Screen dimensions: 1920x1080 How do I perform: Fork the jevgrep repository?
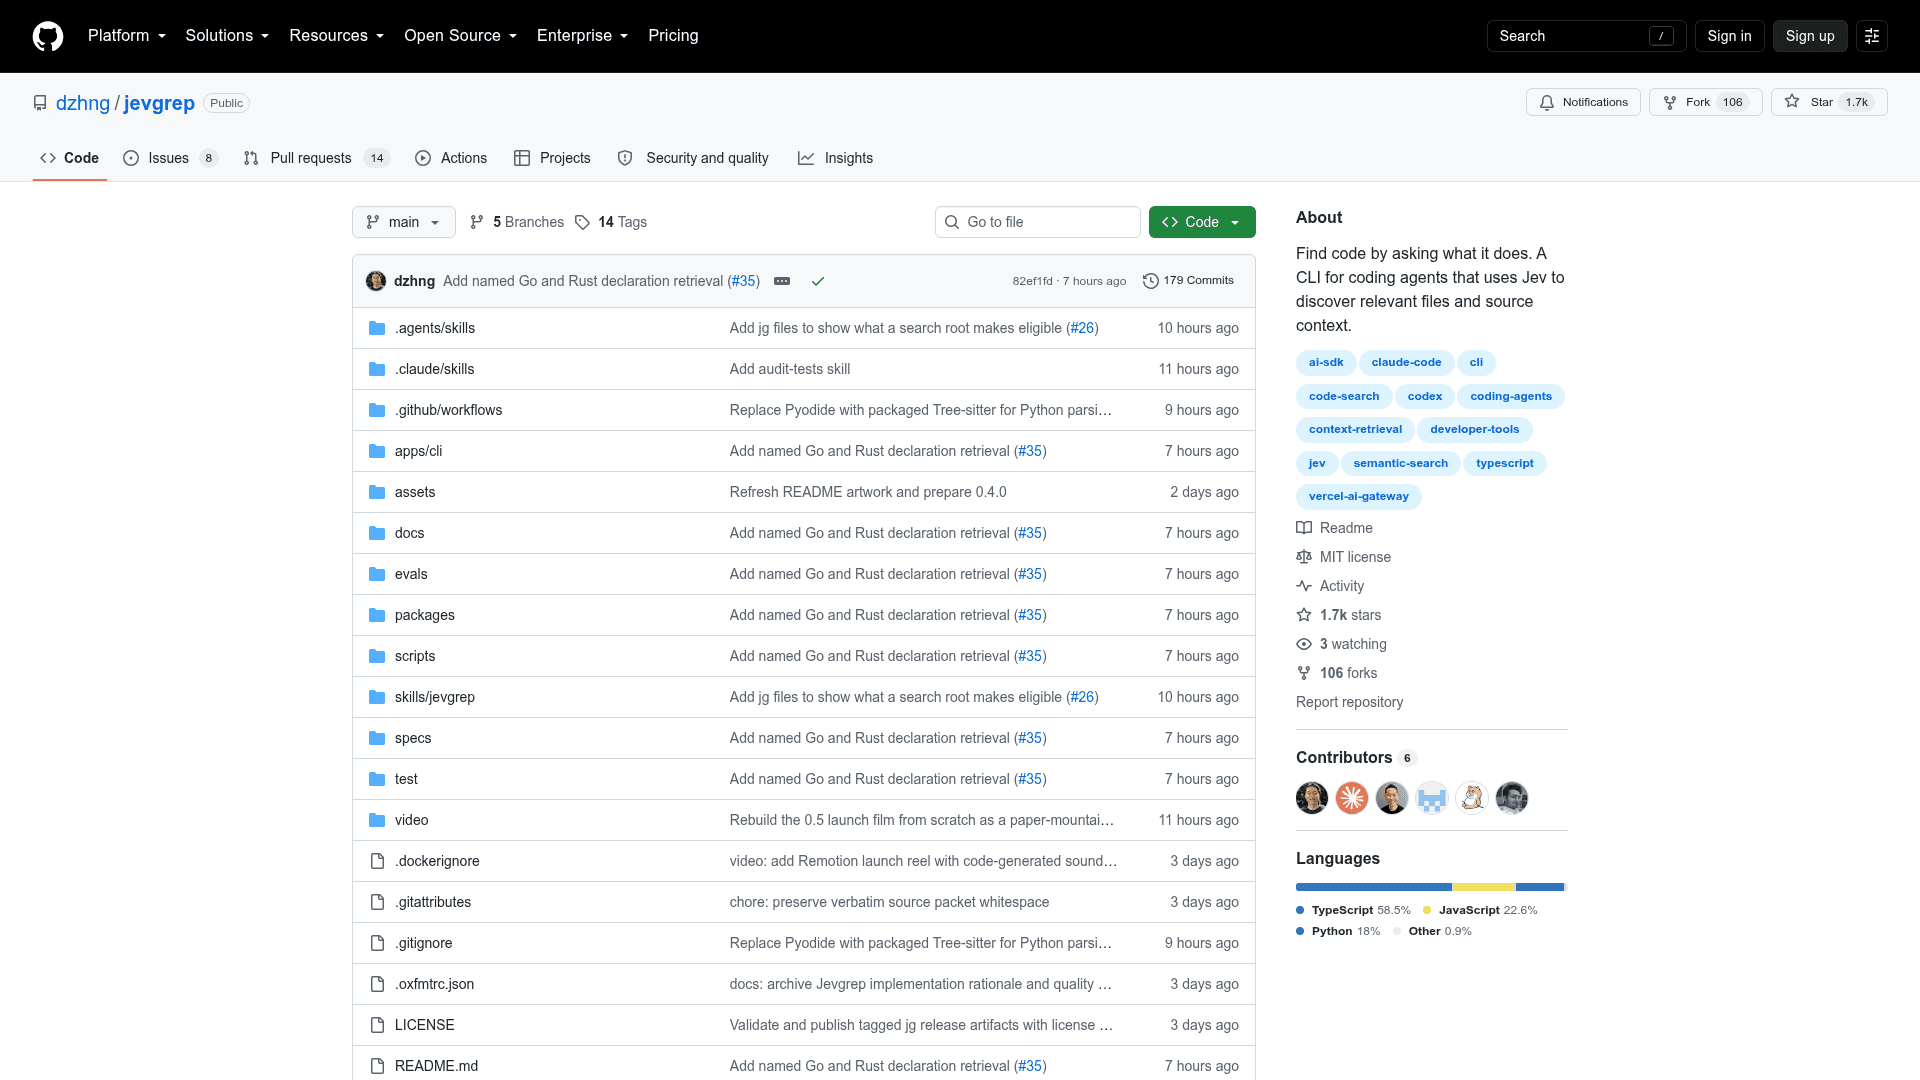coord(1705,102)
